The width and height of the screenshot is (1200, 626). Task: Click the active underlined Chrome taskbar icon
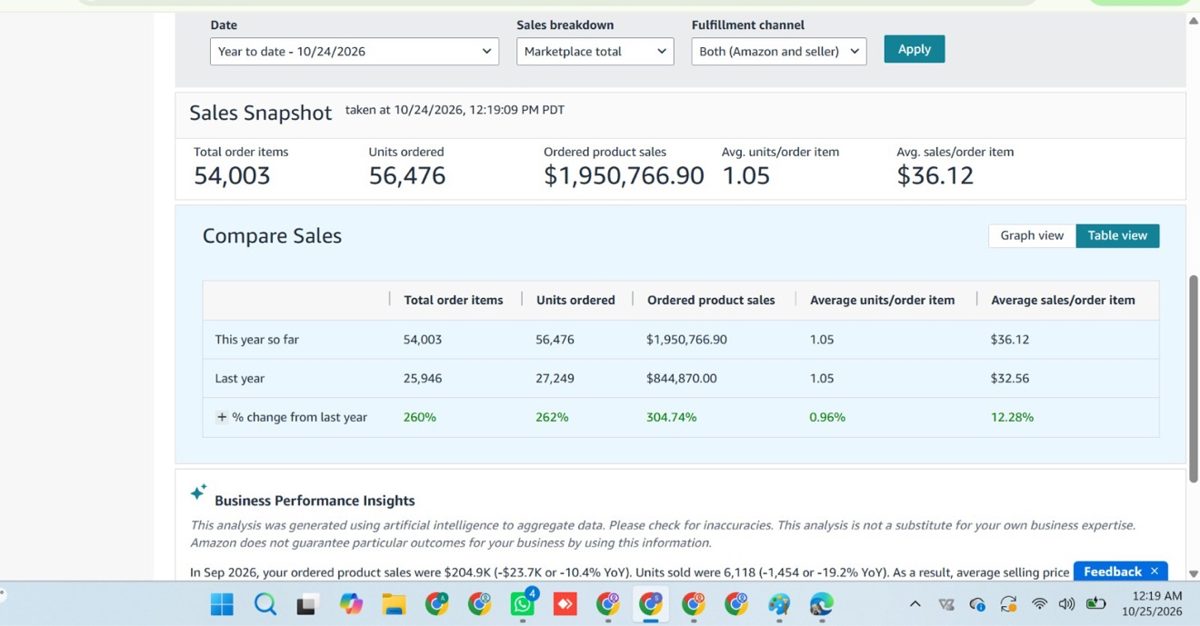pos(651,604)
